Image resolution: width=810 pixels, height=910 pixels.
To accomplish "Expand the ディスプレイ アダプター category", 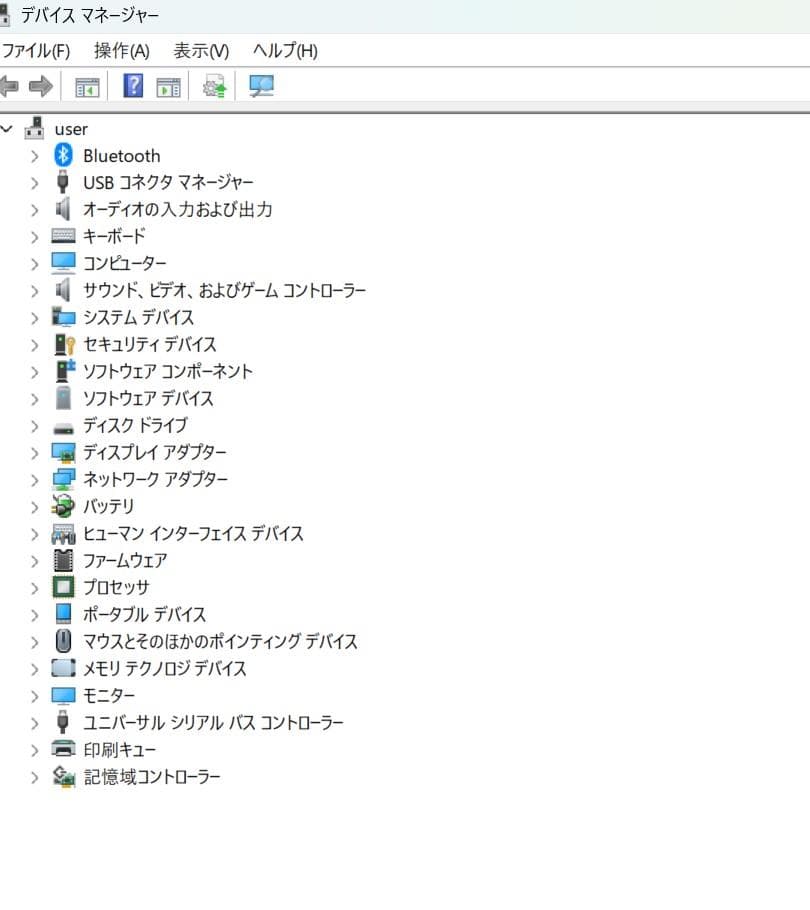I will tap(34, 452).
